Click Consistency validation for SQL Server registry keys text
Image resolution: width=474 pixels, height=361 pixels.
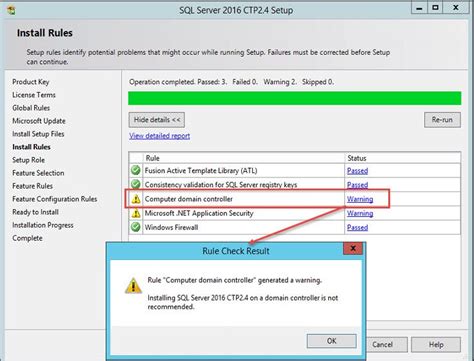pos(221,185)
